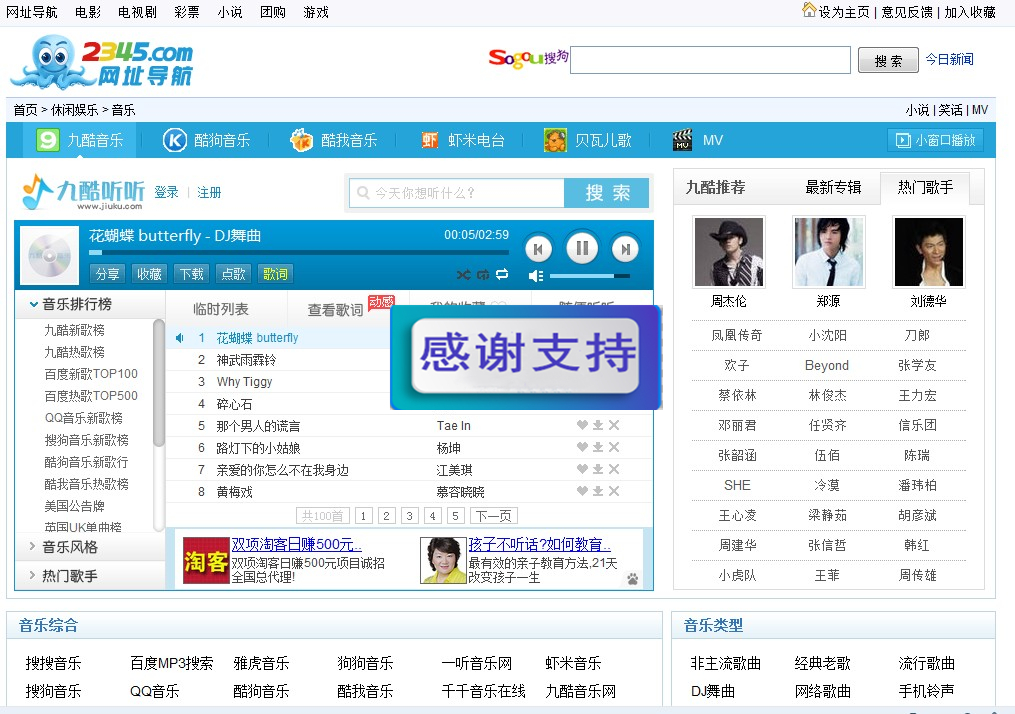The height and width of the screenshot is (714, 1015).
Task: Remove the 江美琪 song from list
Action: pyautogui.click(x=614, y=469)
